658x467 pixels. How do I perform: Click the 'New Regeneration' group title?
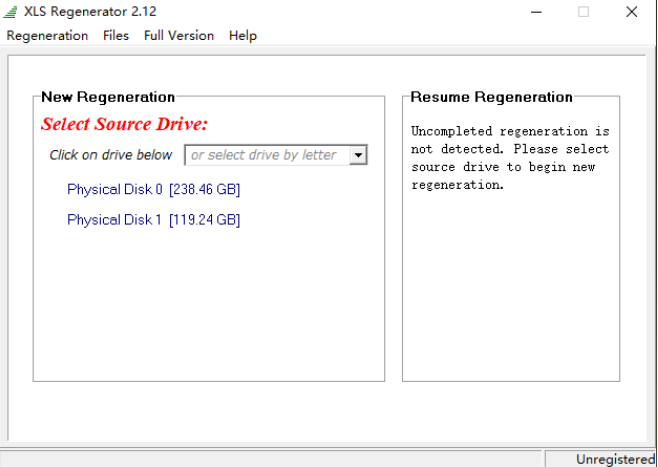coord(108,97)
